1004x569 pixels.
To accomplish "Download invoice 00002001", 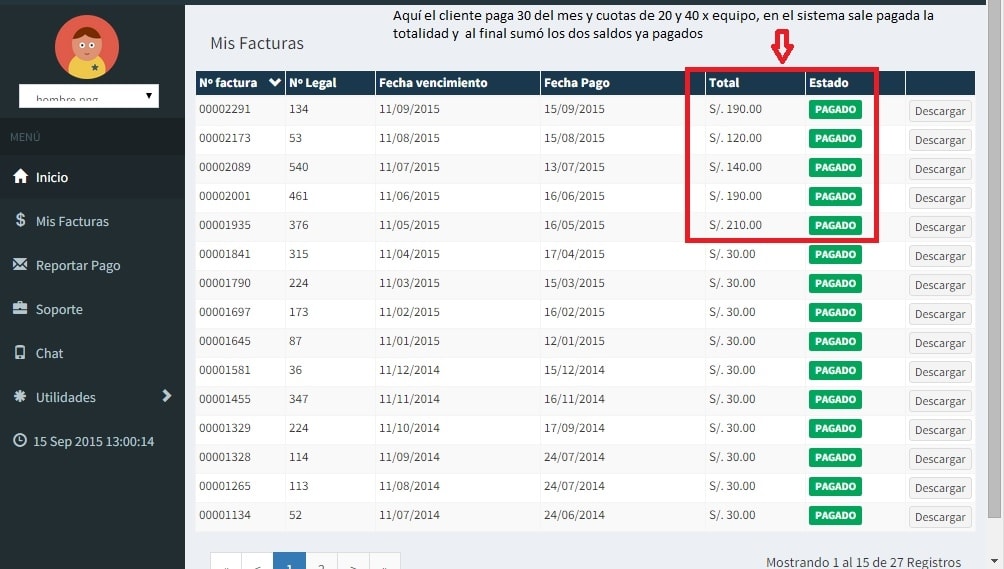I will (x=940, y=198).
